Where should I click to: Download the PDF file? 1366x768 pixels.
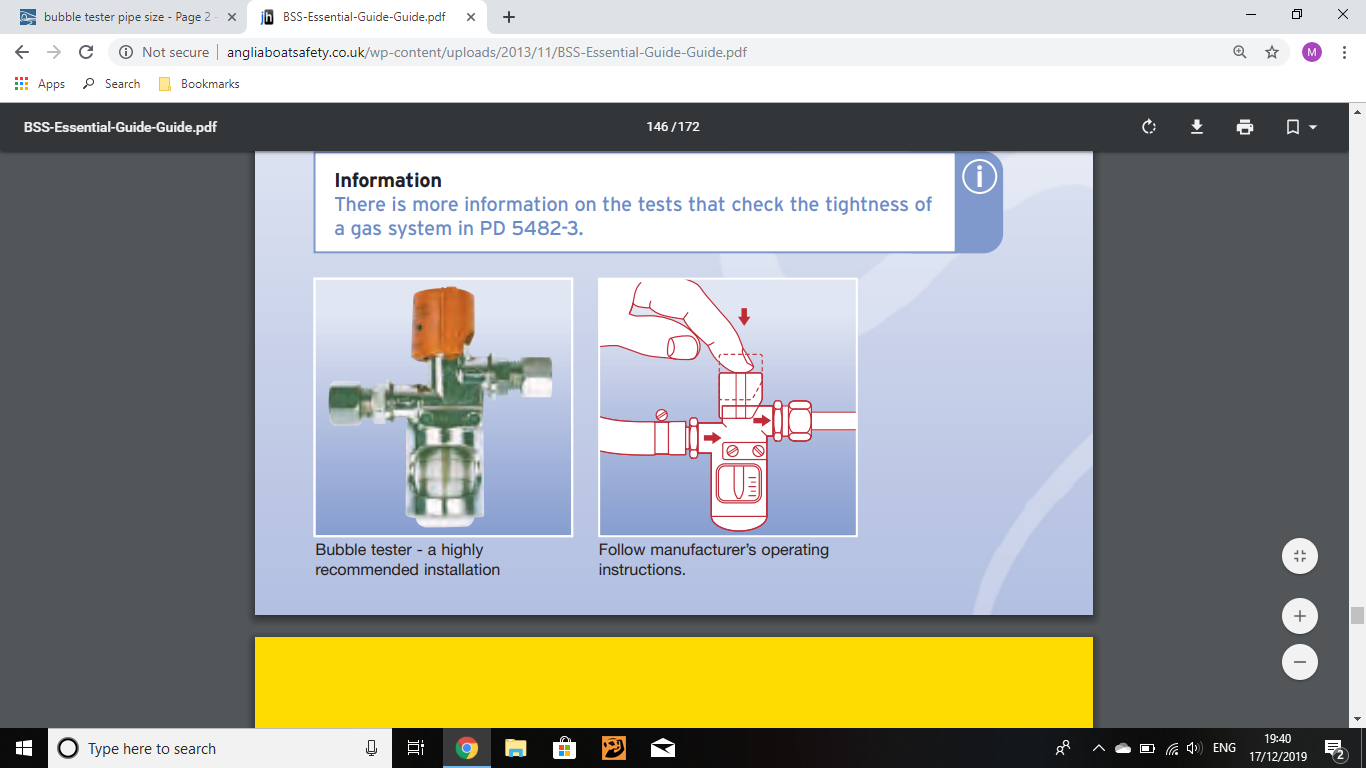1196,127
